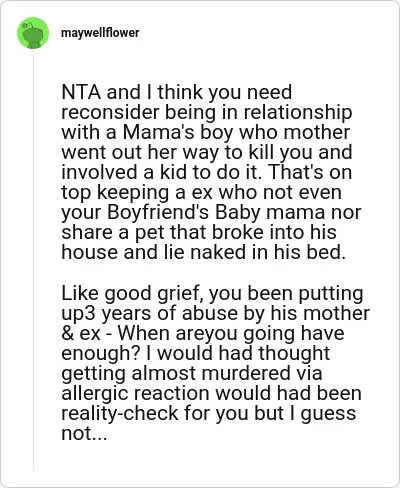The height and width of the screenshot is (488, 400).
Task: Click the ampersand before "ex"
Action: [x=67, y=333]
